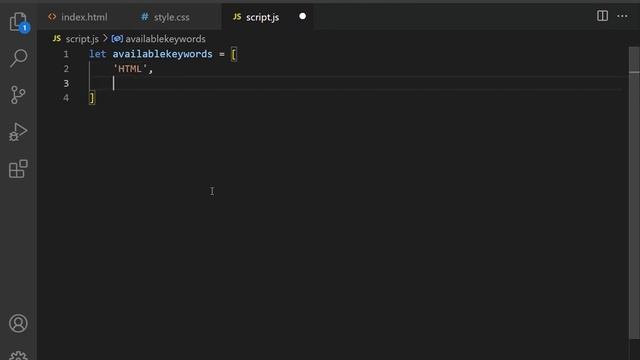Open the Accounts menu icon
The height and width of the screenshot is (360, 640).
click(x=18, y=323)
